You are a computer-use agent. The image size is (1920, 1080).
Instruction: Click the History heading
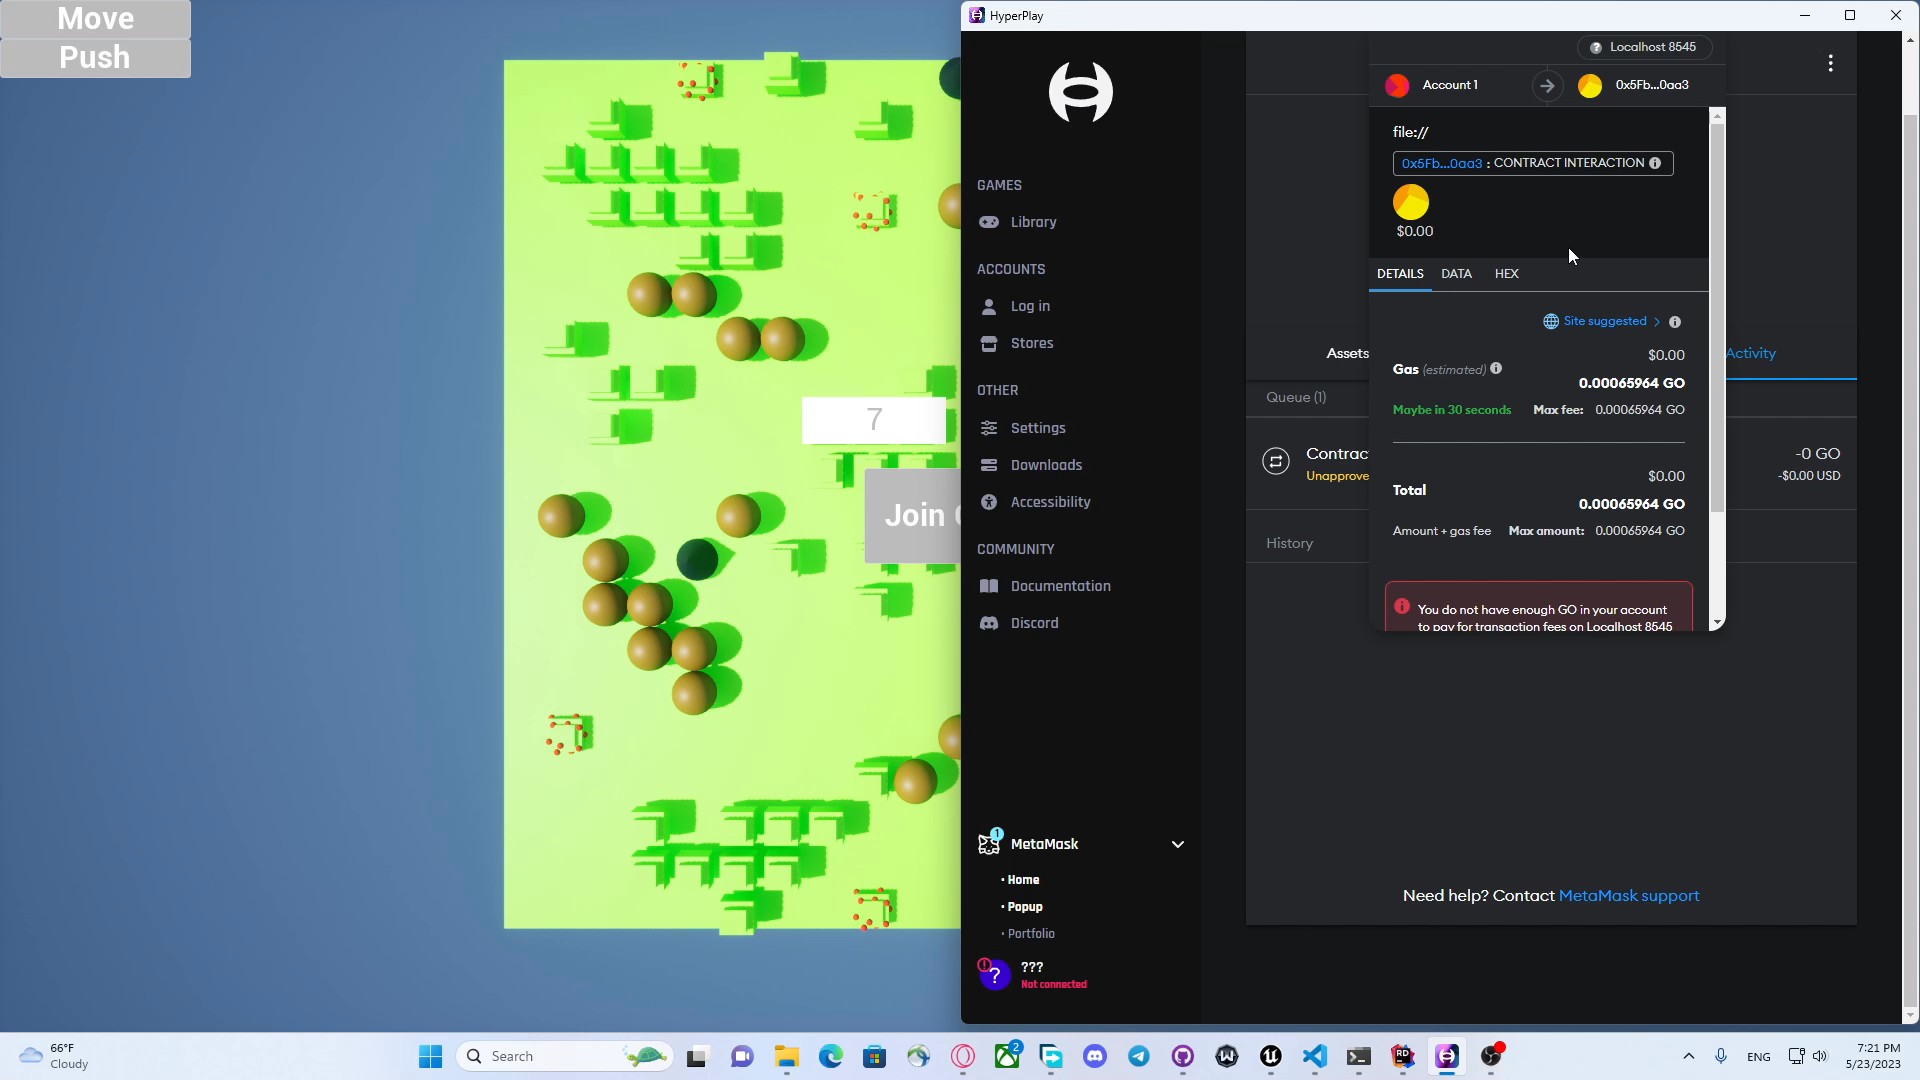coord(1289,543)
